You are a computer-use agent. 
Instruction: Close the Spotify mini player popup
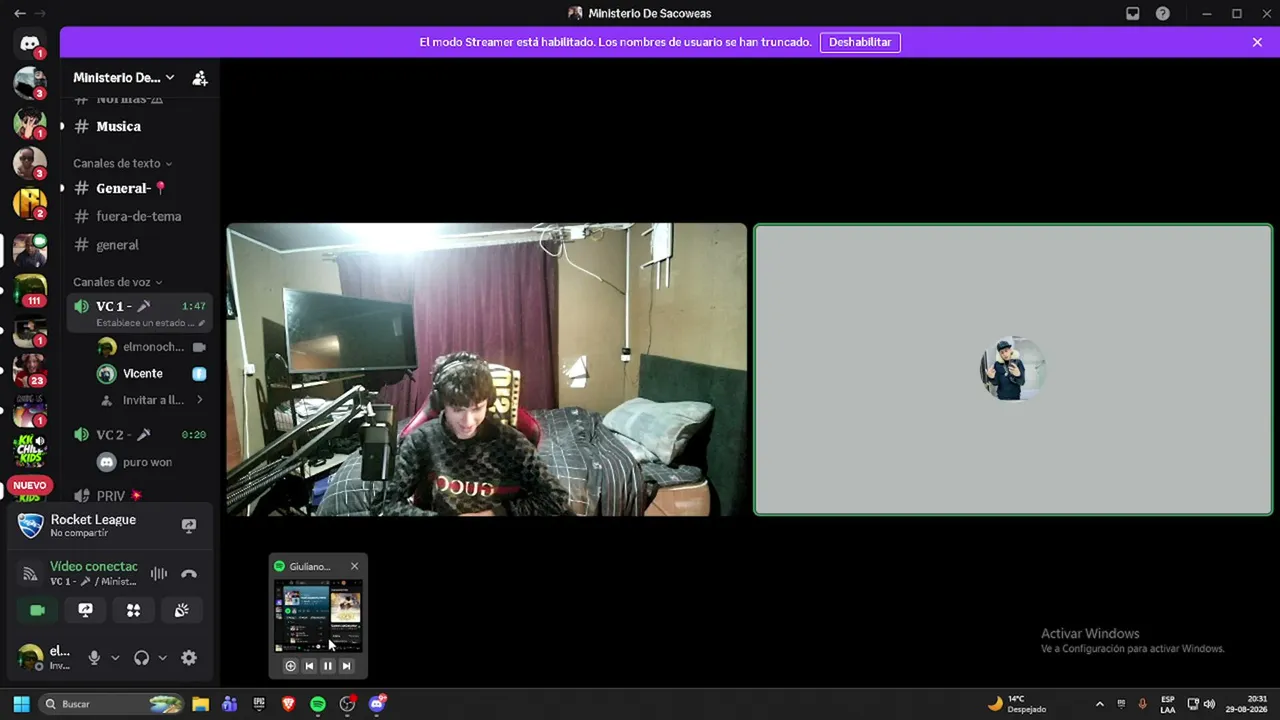pyautogui.click(x=354, y=566)
